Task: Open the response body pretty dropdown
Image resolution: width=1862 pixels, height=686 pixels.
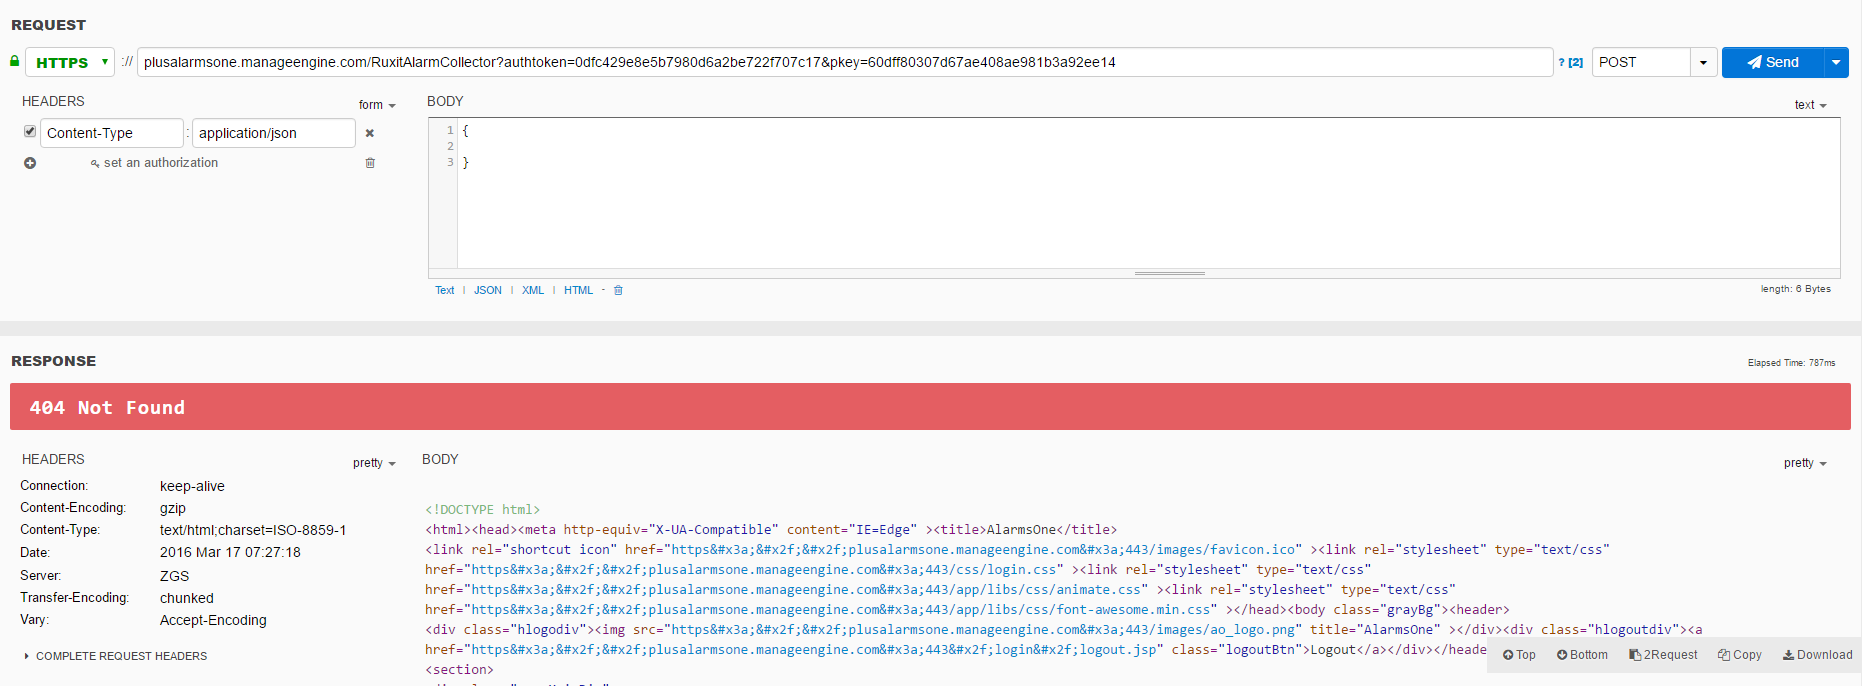Action: [x=1805, y=463]
